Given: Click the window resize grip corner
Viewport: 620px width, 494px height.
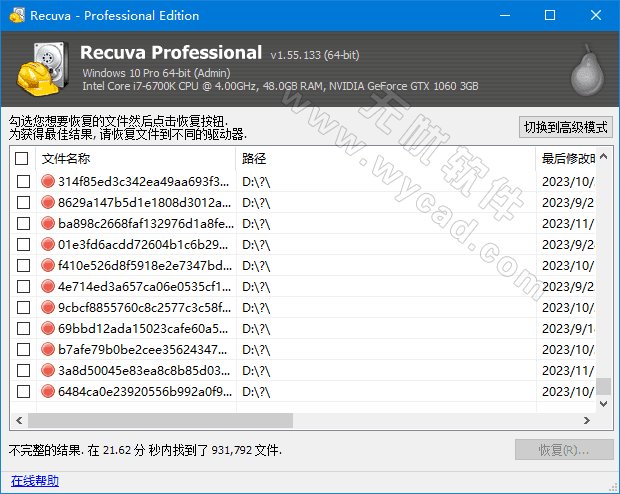Looking at the screenshot, I should [614, 488].
